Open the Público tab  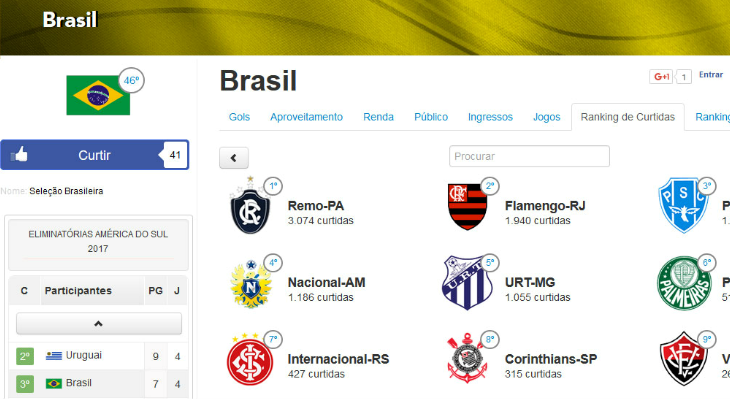(431, 117)
